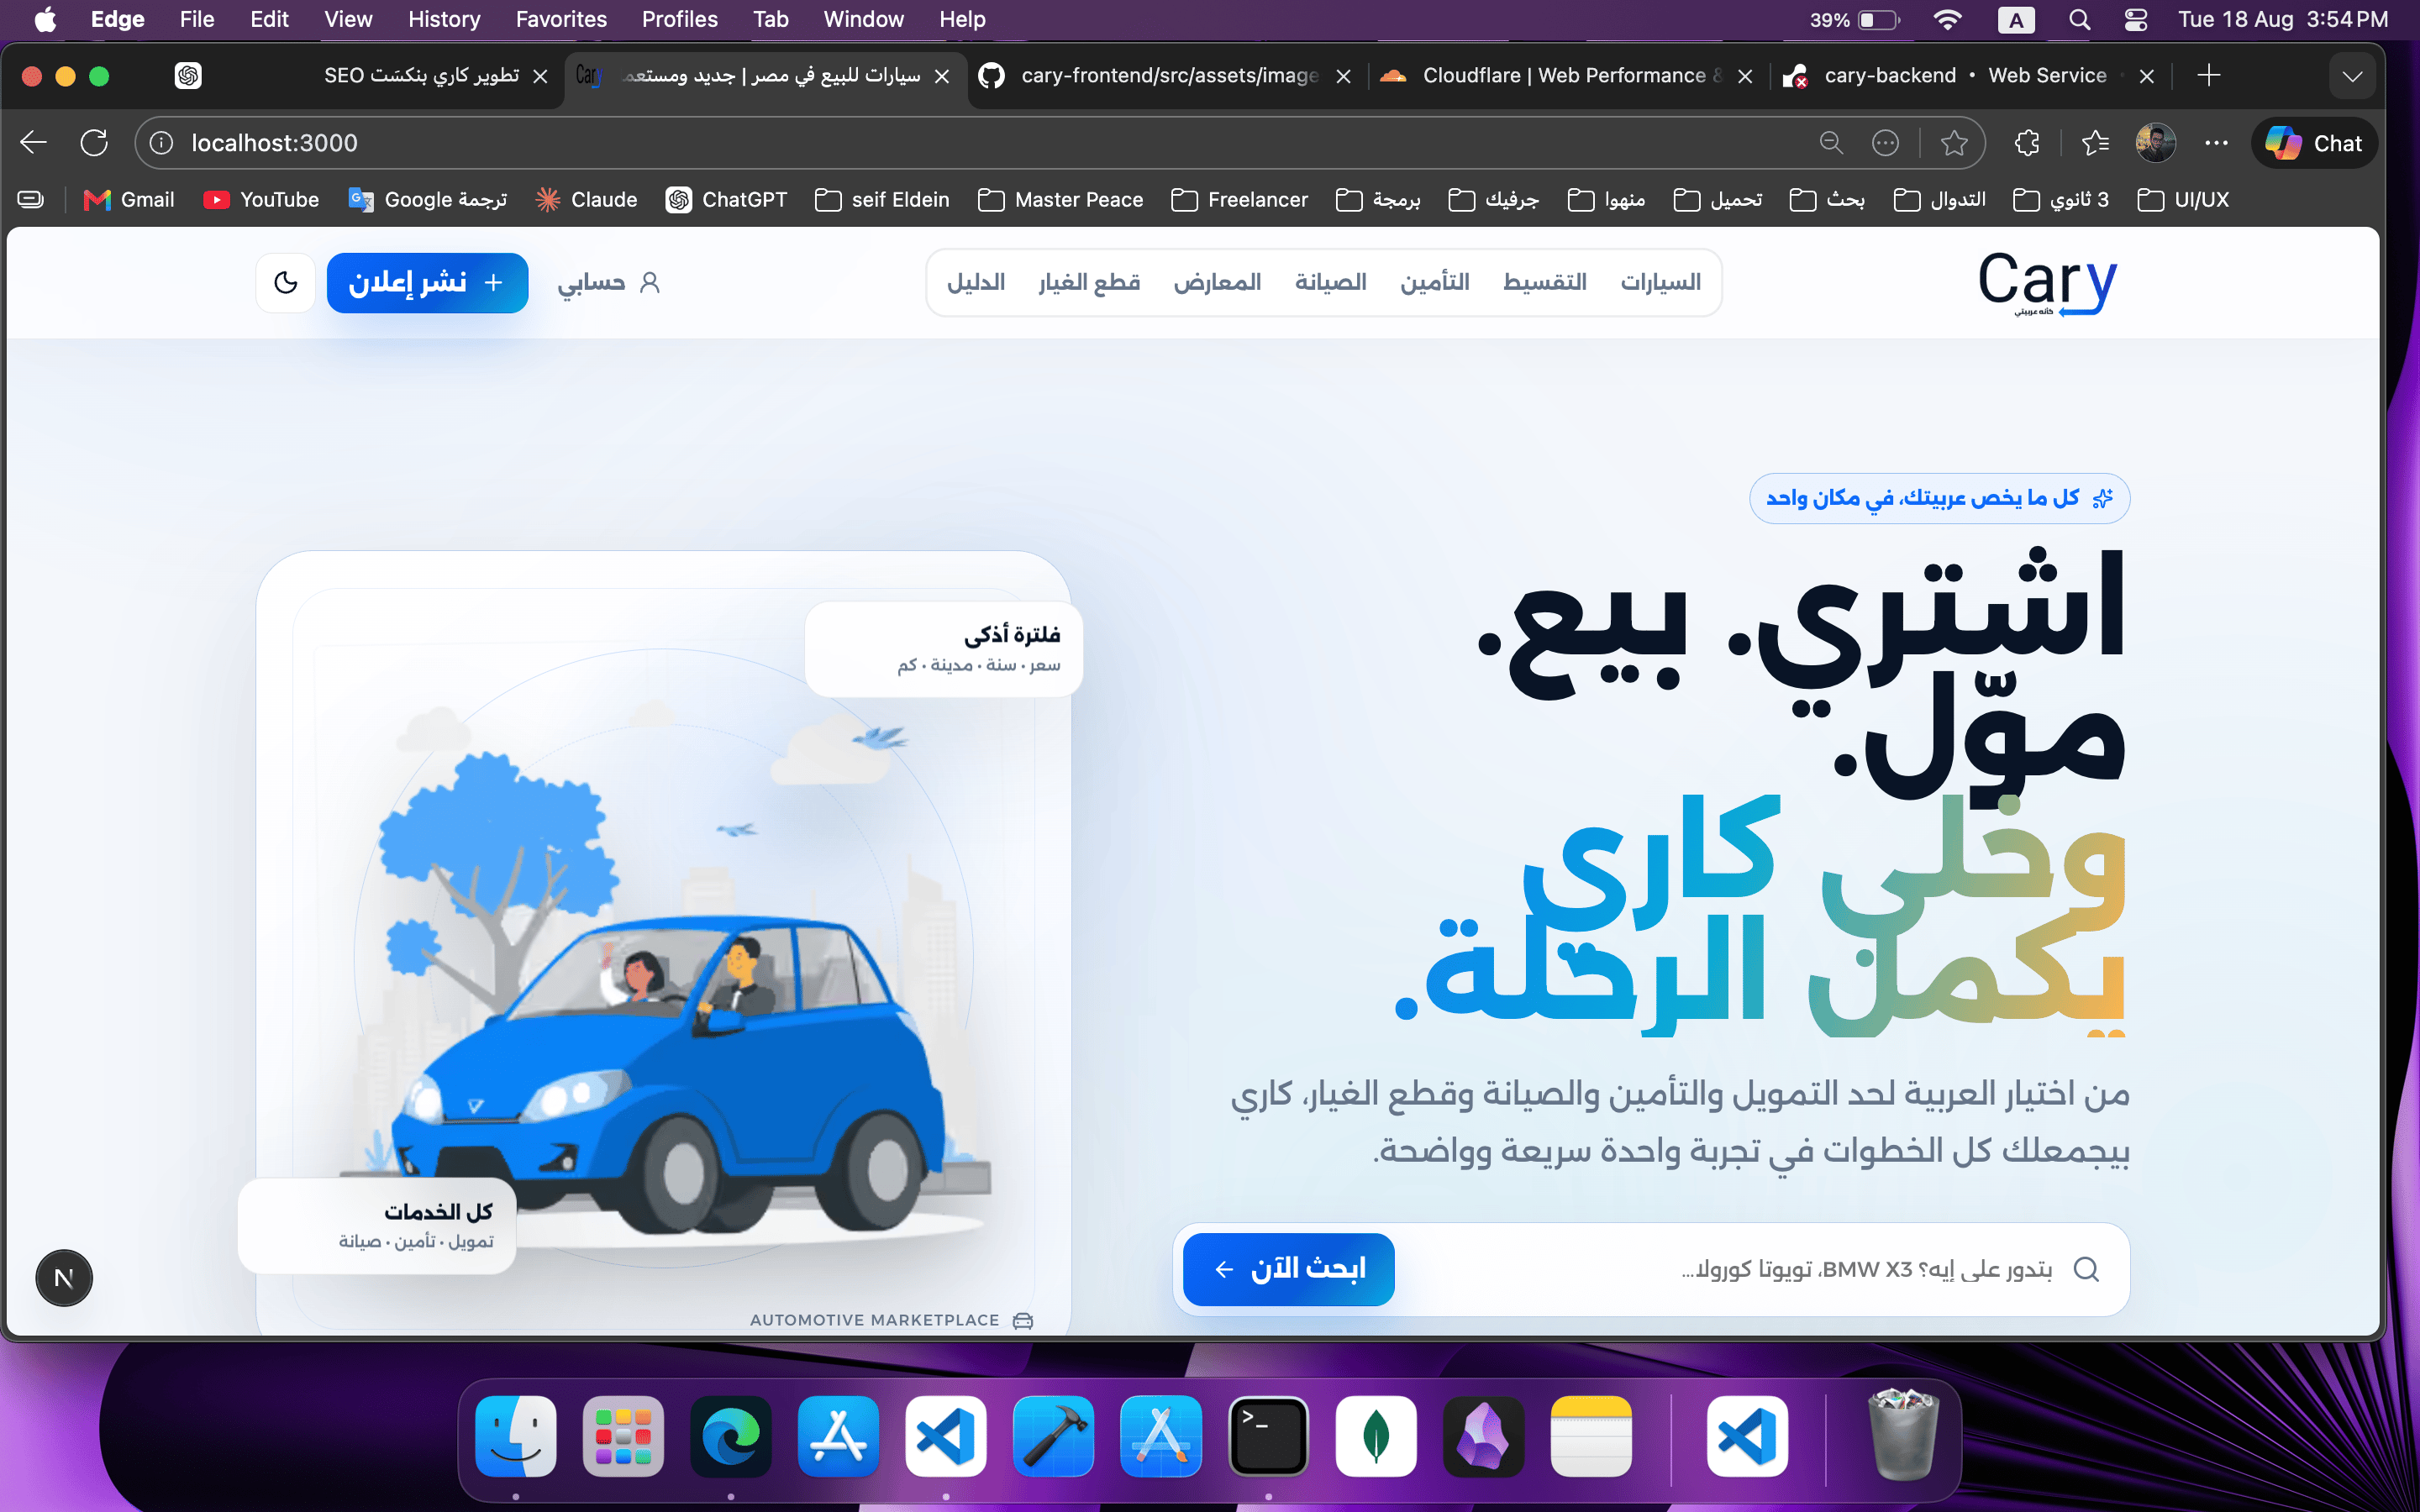Toggle dark mode with the moon icon

click(x=286, y=283)
